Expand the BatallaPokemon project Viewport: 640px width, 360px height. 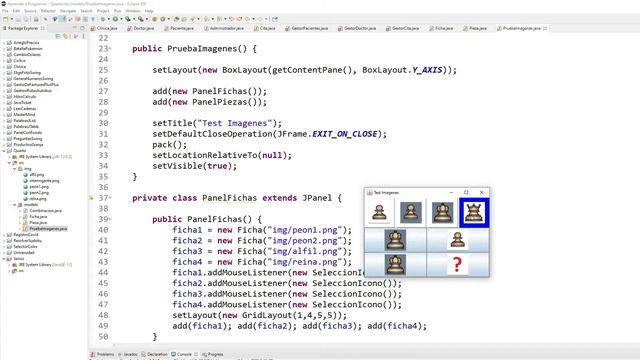pos(4,49)
